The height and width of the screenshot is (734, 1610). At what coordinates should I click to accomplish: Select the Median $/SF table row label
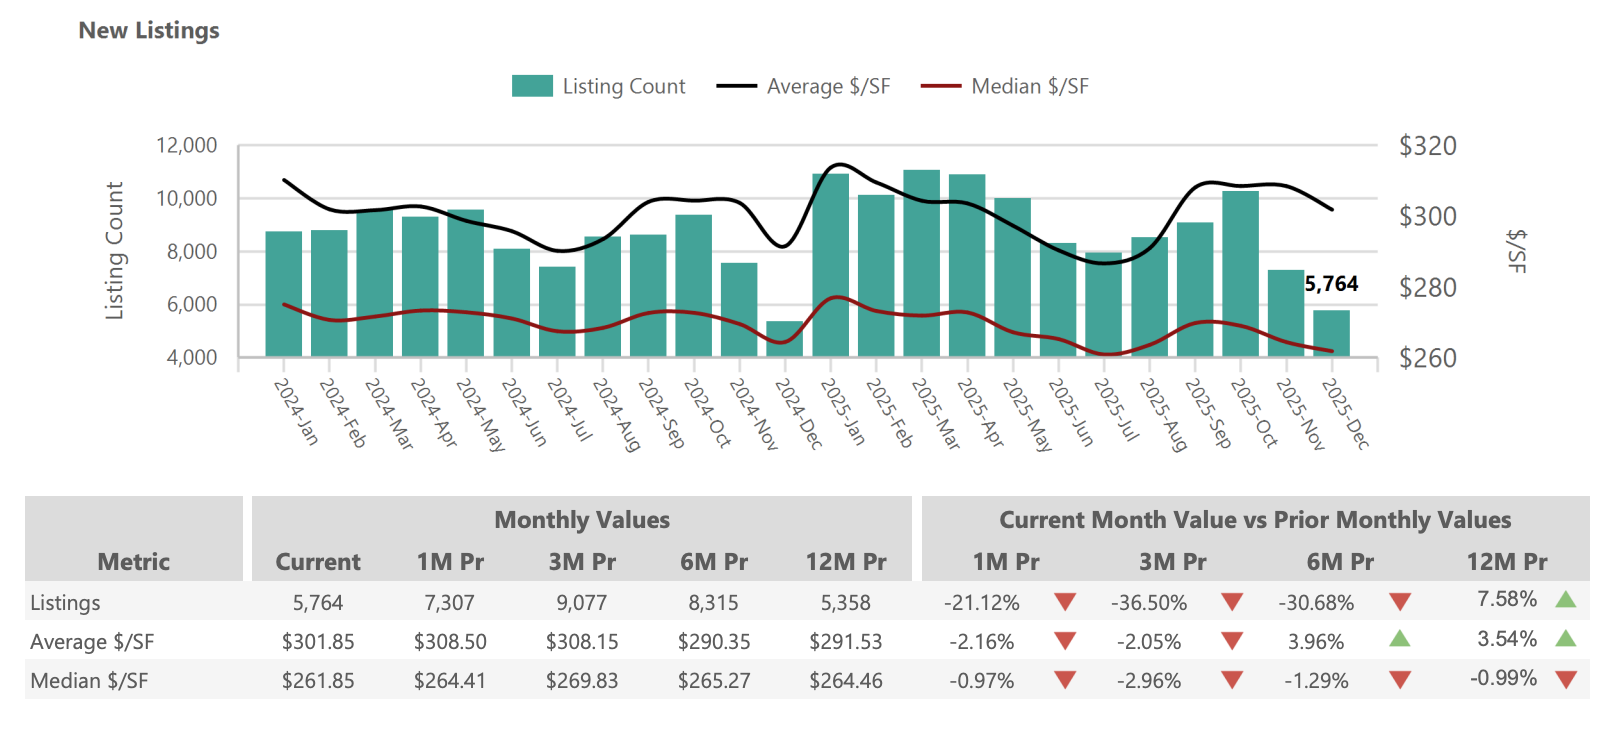click(89, 681)
